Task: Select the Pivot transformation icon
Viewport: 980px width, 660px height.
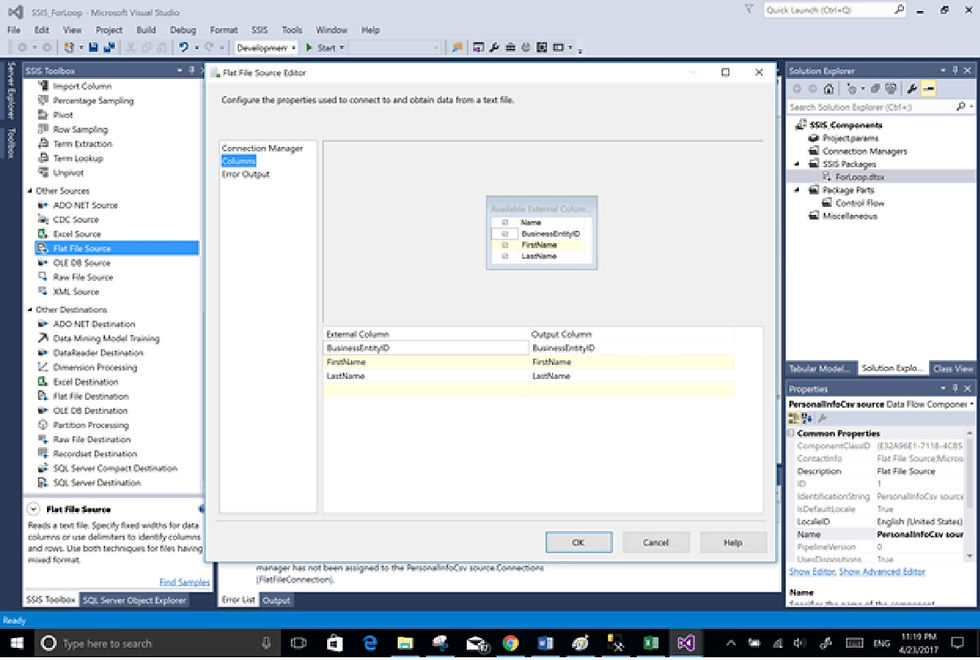Action: click(x=42, y=115)
